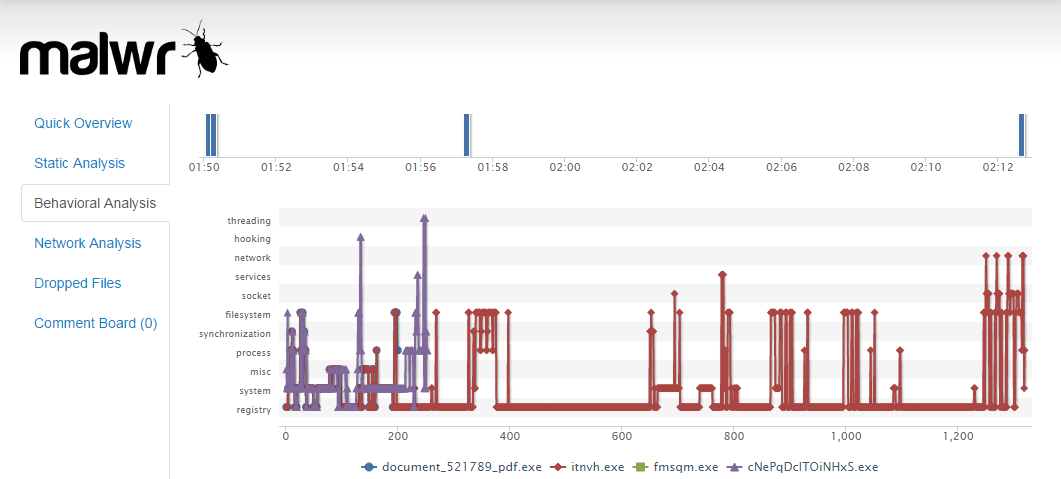Viewport: 1061px width, 479px height.
Task: Click the 'process' axis label
Action: point(254,352)
